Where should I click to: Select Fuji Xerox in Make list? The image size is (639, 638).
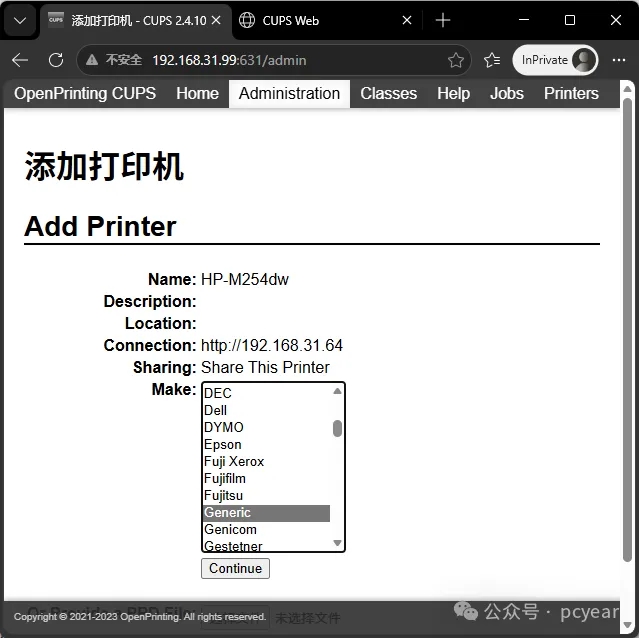tap(267, 462)
